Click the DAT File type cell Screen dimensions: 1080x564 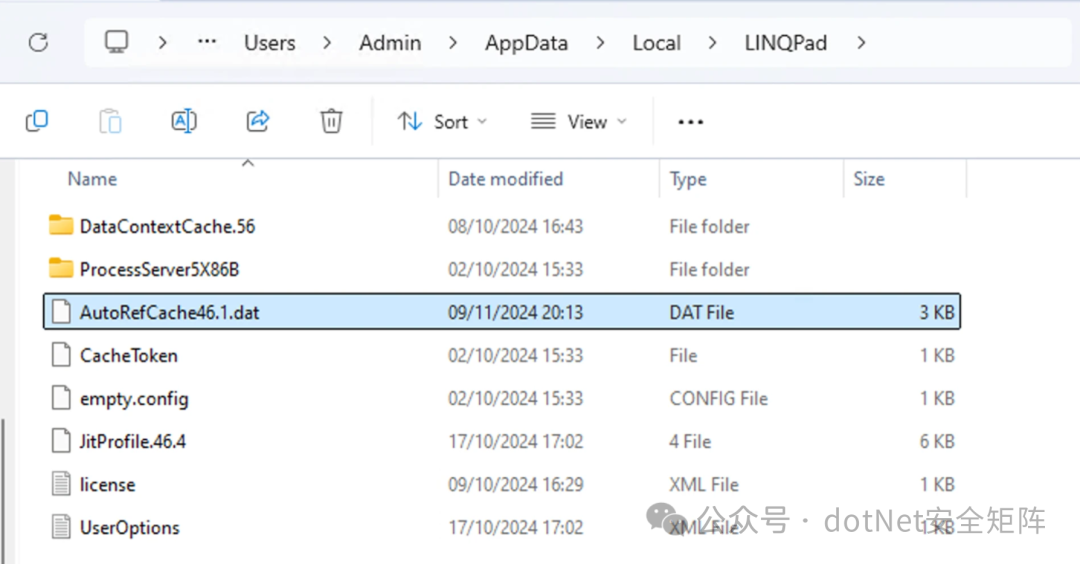(701, 313)
